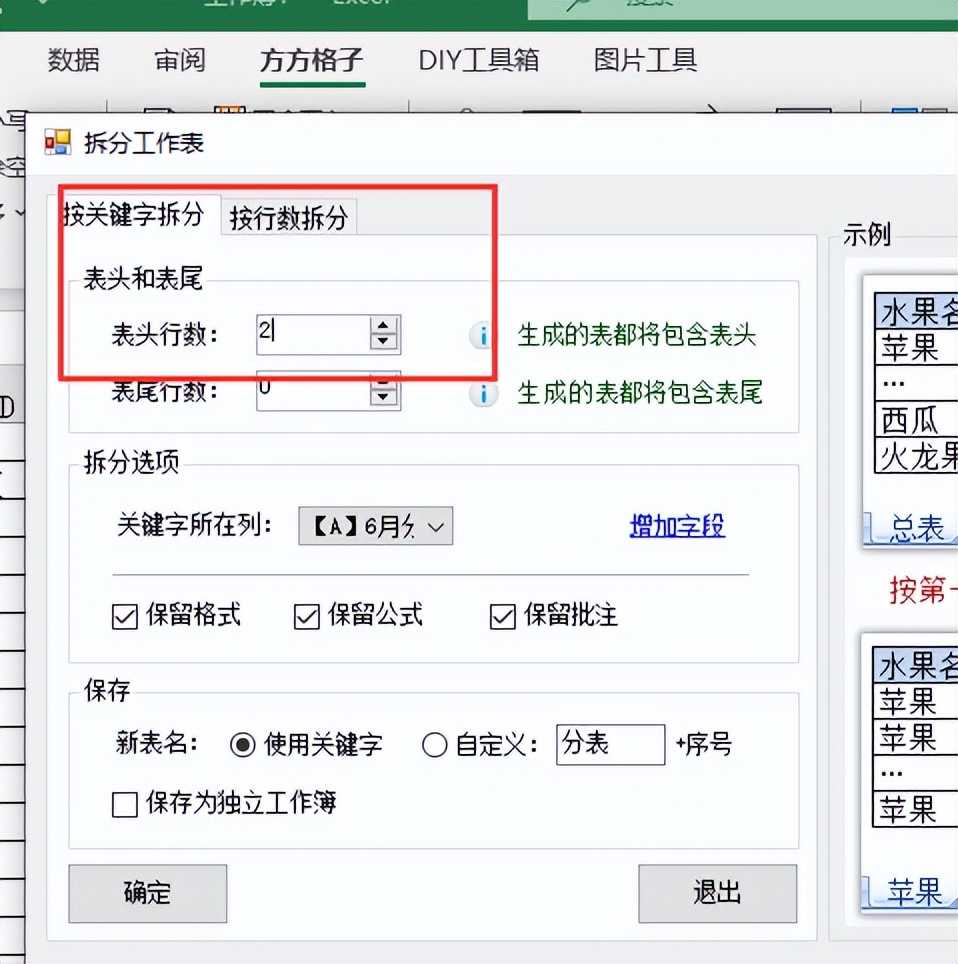This screenshot has height=964, width=958.
Task: Click the info icon beside 表头行数
Action: pos(482,336)
